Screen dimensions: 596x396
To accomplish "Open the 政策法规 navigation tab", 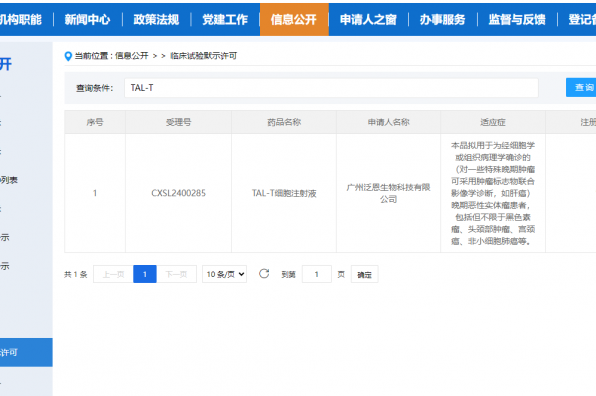I will point(156,19).
